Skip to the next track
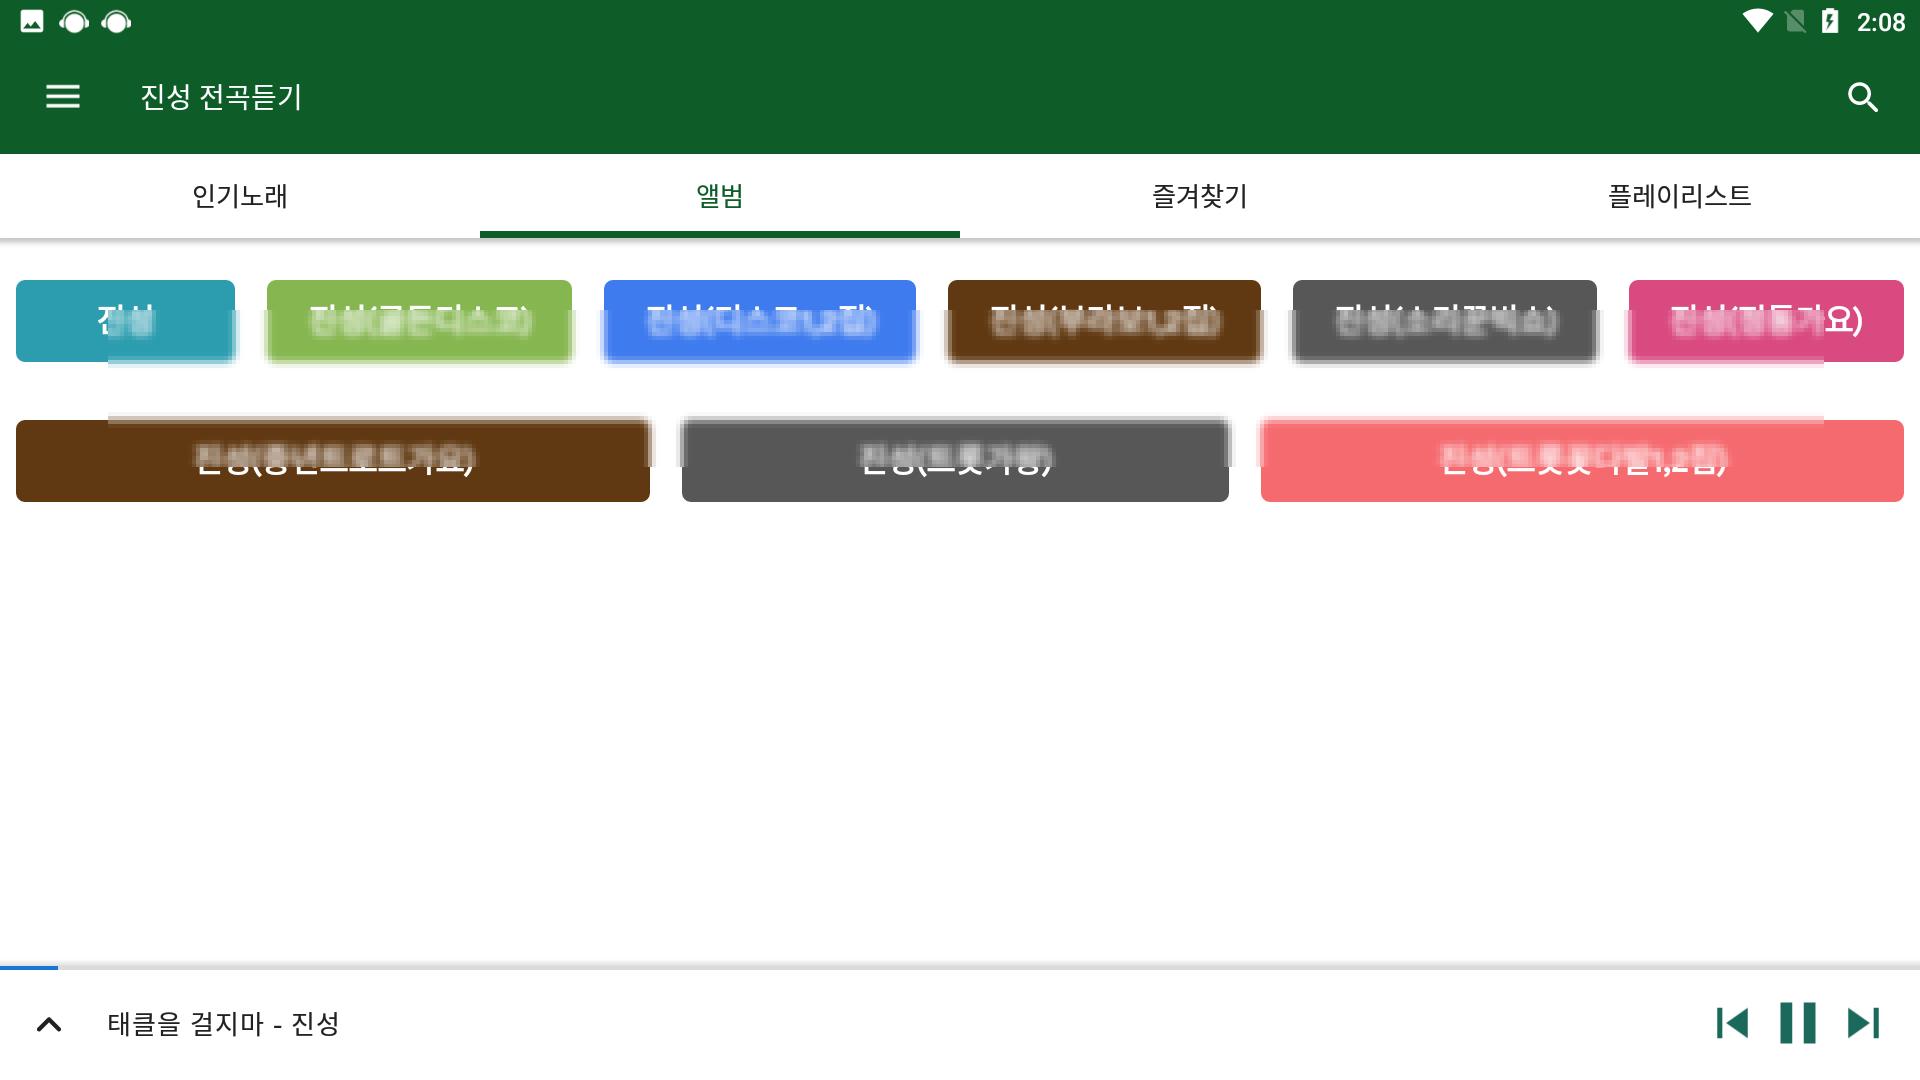Viewport: 1920px width, 1080px height. 1863,1023
